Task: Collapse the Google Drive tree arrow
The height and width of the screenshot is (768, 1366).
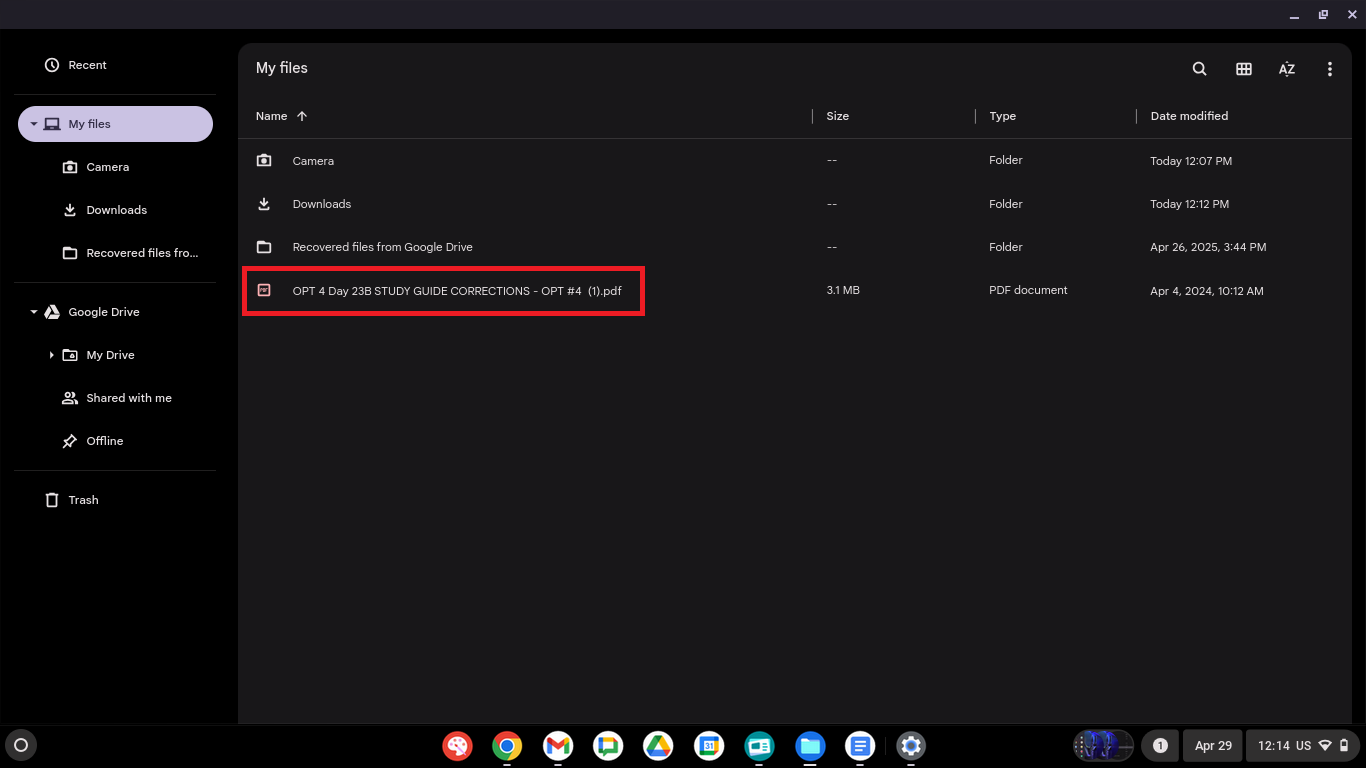Action: click(33, 312)
